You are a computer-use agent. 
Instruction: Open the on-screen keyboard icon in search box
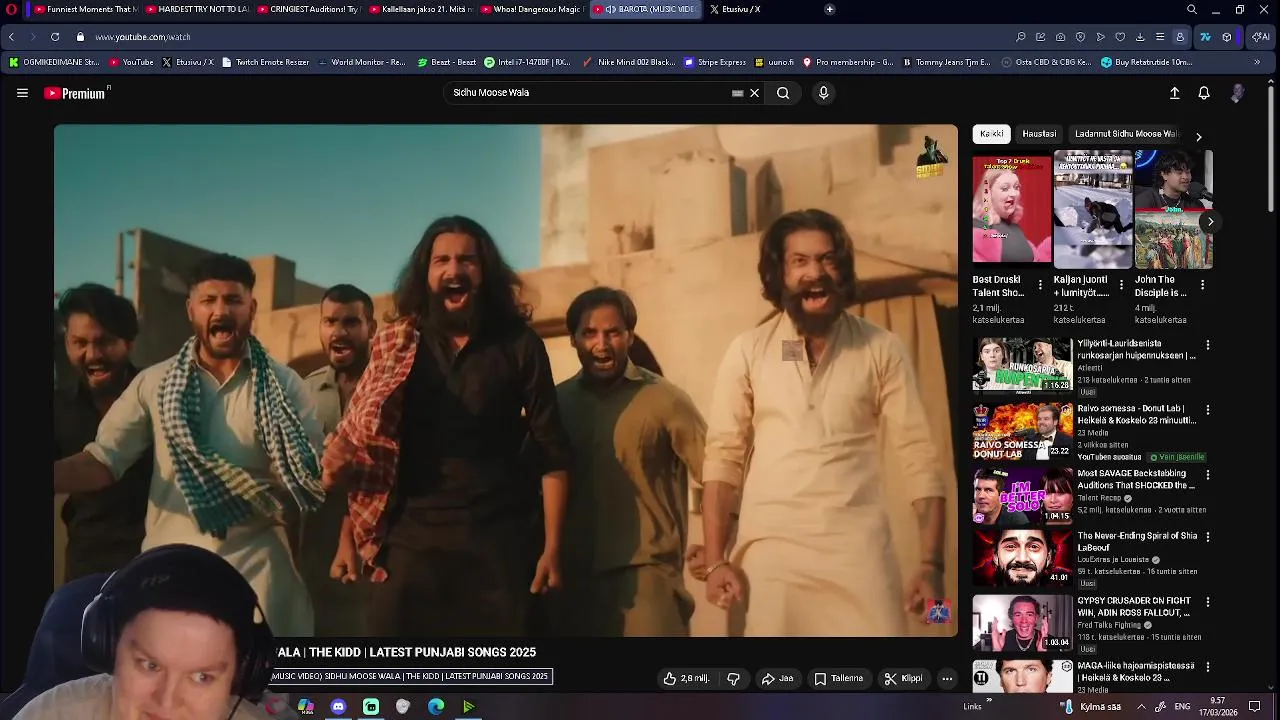[x=738, y=93]
